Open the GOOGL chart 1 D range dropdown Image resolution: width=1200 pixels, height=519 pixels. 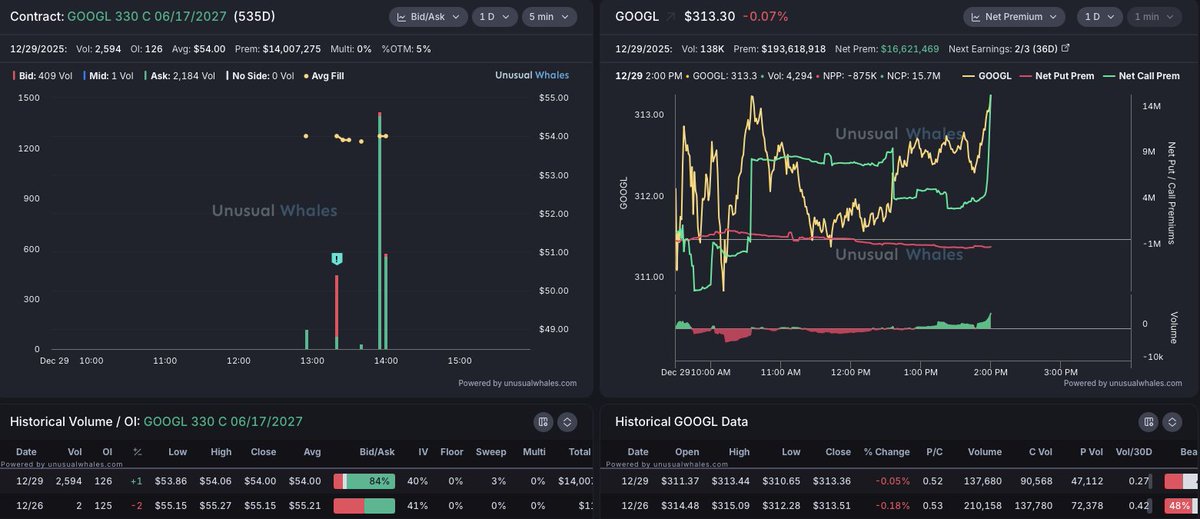[1100, 17]
